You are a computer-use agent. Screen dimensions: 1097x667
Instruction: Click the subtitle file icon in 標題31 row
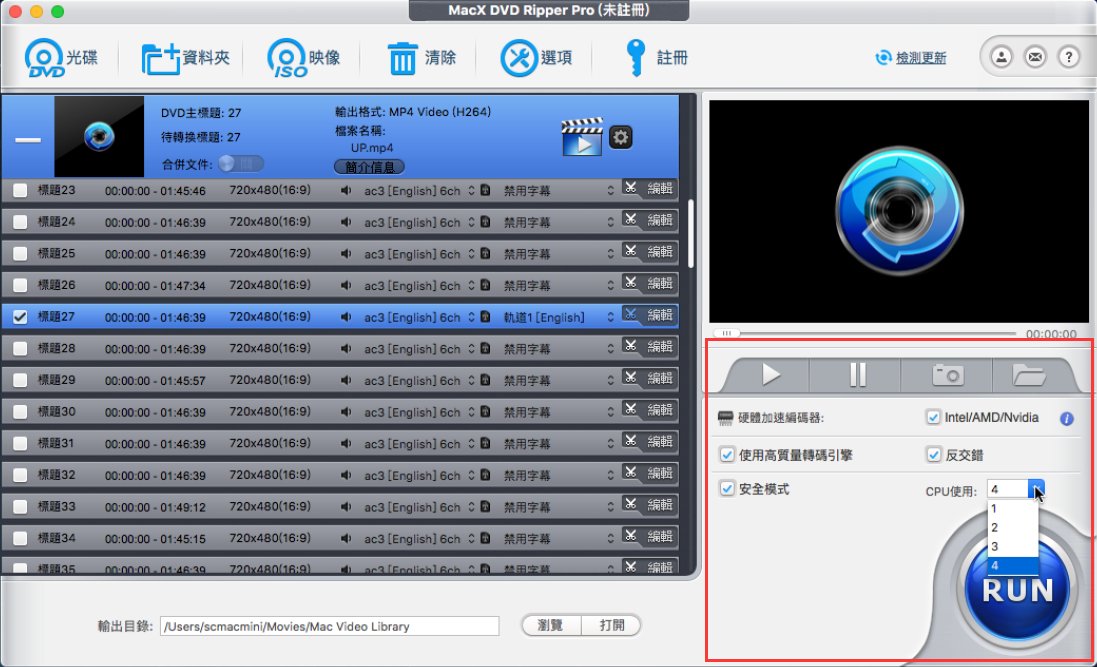tap(485, 443)
